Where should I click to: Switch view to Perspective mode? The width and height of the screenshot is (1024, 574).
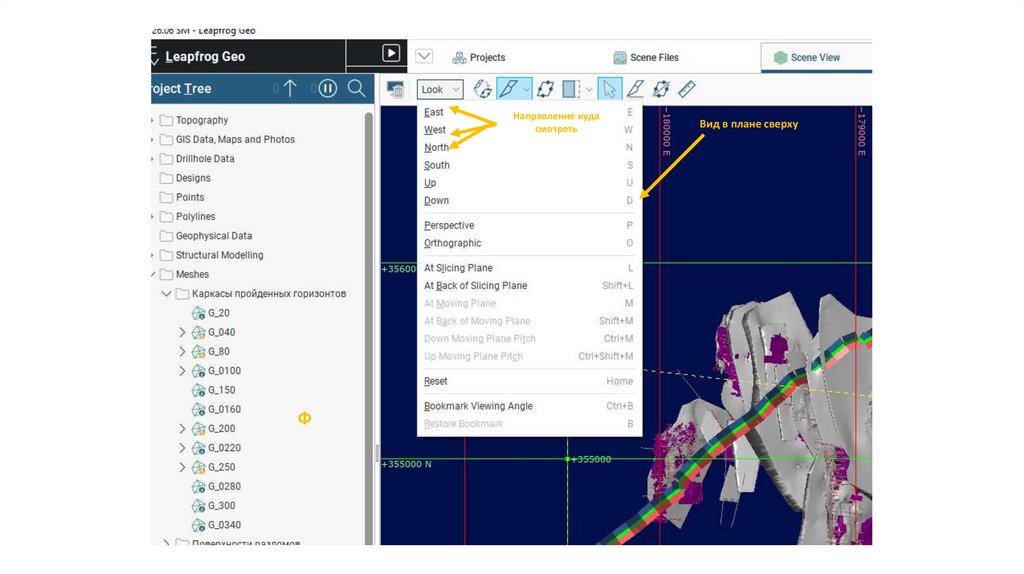click(449, 226)
